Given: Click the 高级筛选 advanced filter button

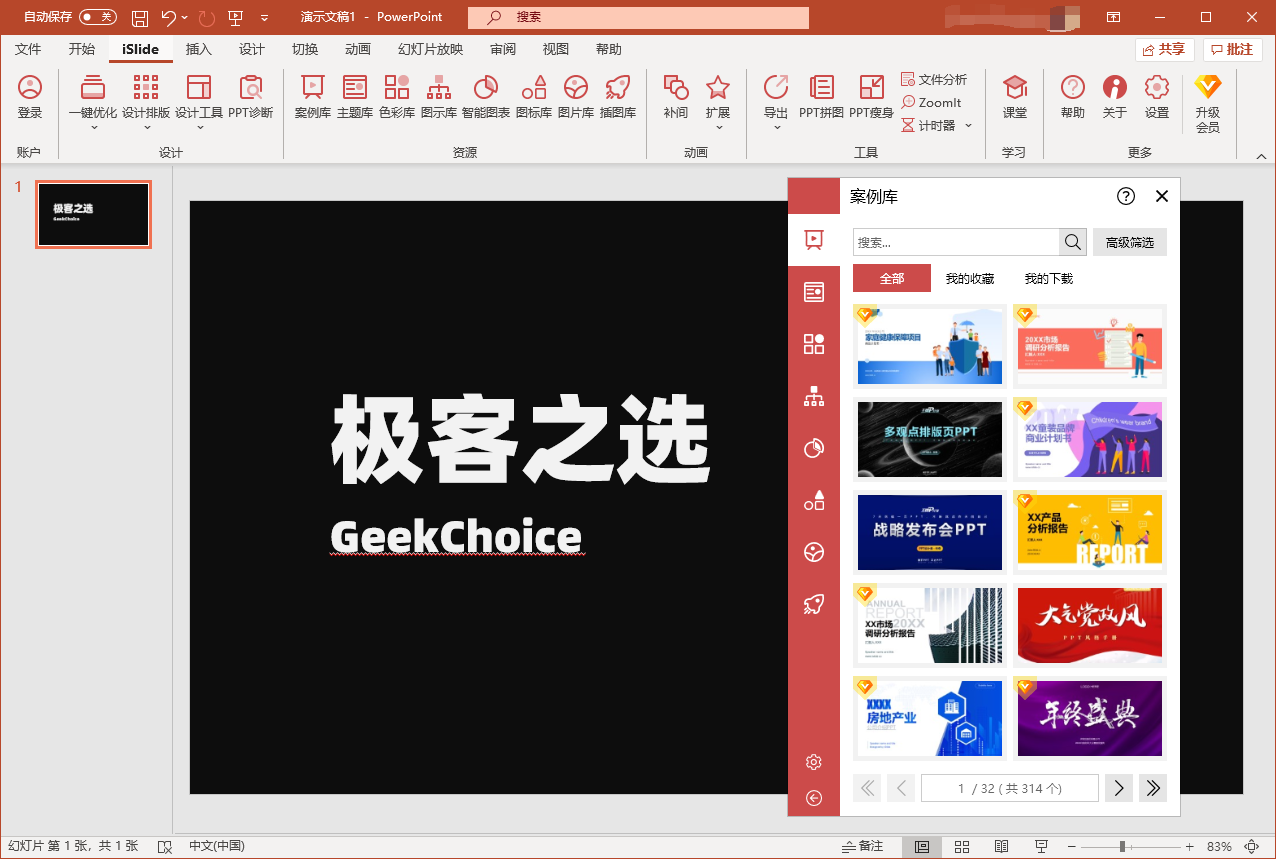Looking at the screenshot, I should pos(1129,242).
